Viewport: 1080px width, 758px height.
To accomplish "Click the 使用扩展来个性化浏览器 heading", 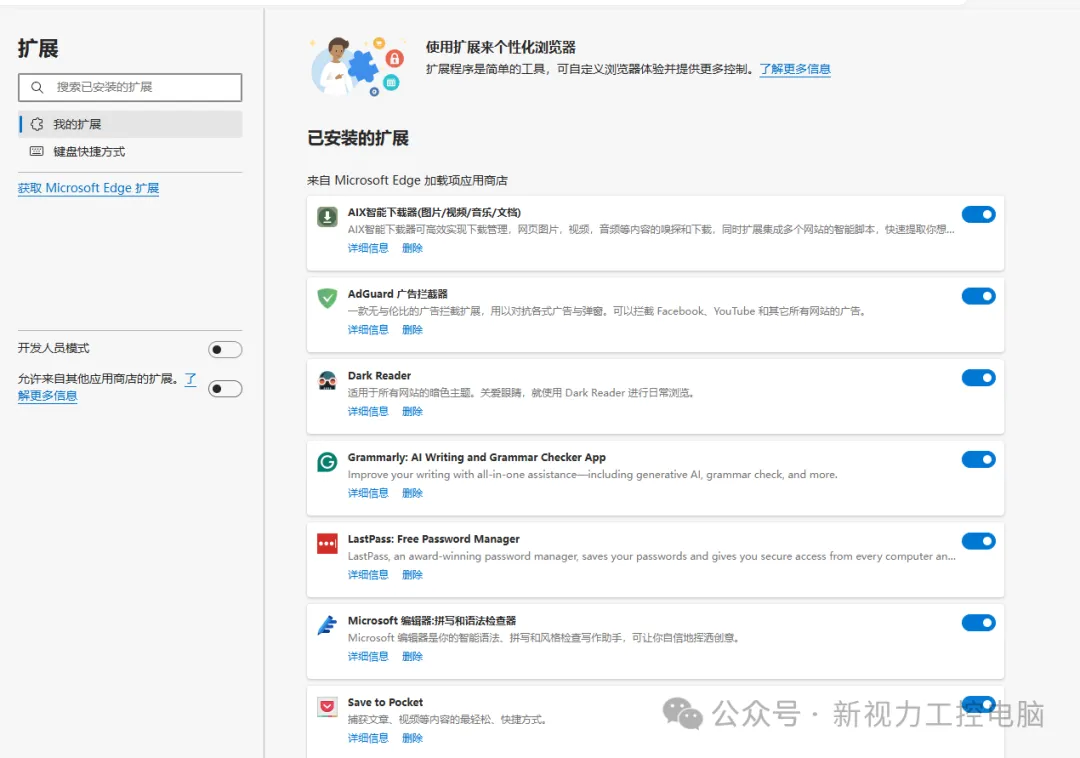I will [x=500, y=47].
